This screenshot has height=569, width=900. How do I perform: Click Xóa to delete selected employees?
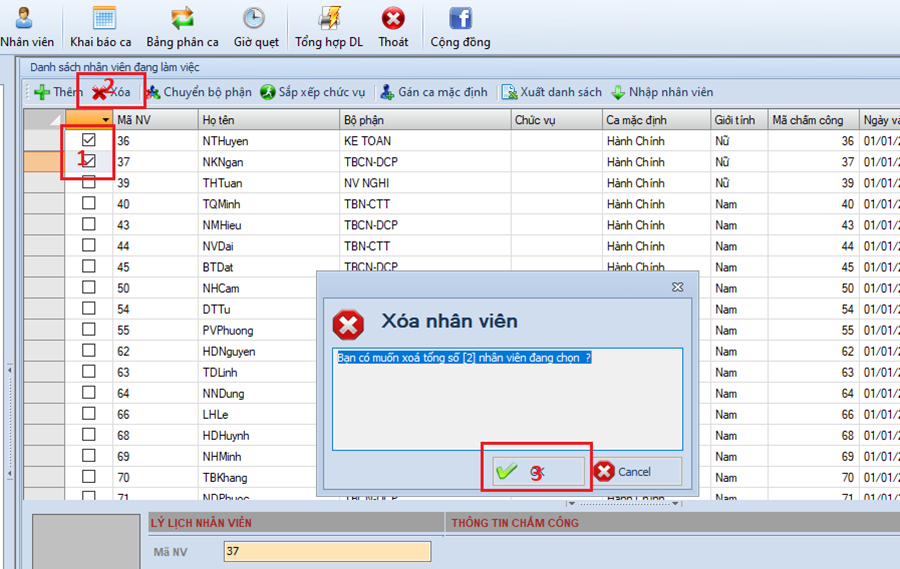point(111,92)
